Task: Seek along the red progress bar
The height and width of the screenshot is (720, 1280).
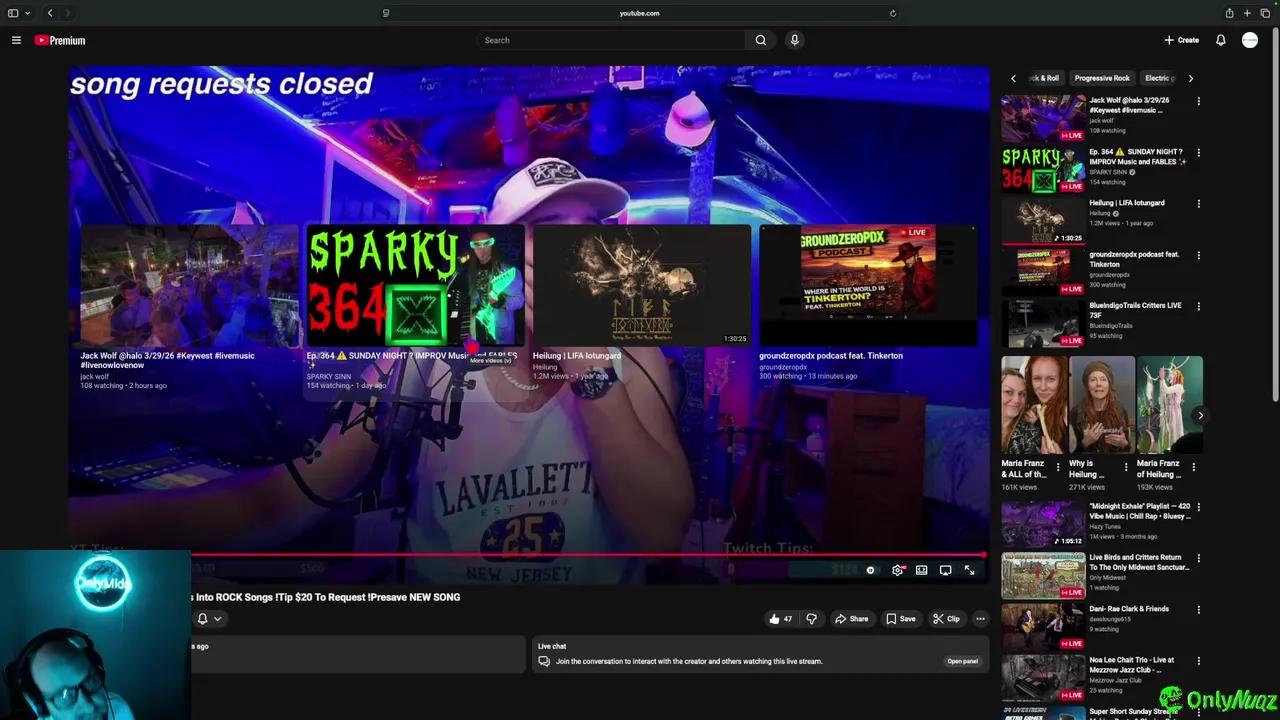Action: pyautogui.click(x=588, y=555)
